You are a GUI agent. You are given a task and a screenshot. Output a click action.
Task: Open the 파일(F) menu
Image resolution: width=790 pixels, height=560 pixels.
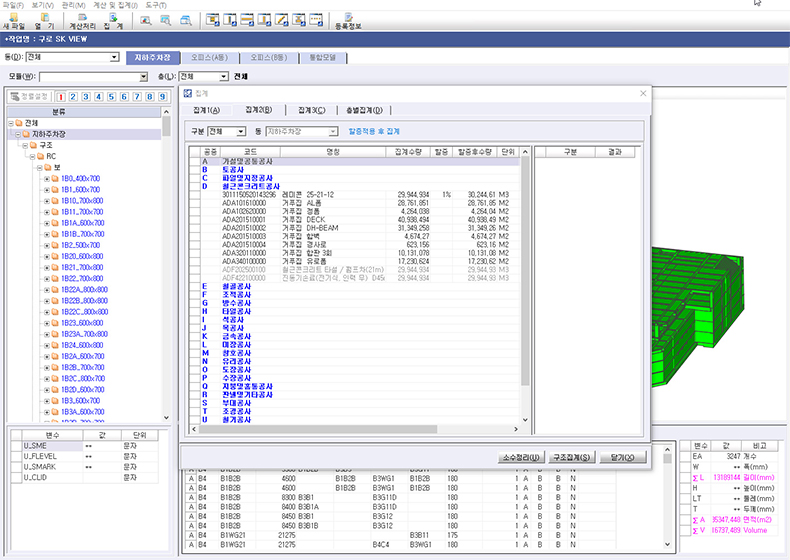(13, 5)
